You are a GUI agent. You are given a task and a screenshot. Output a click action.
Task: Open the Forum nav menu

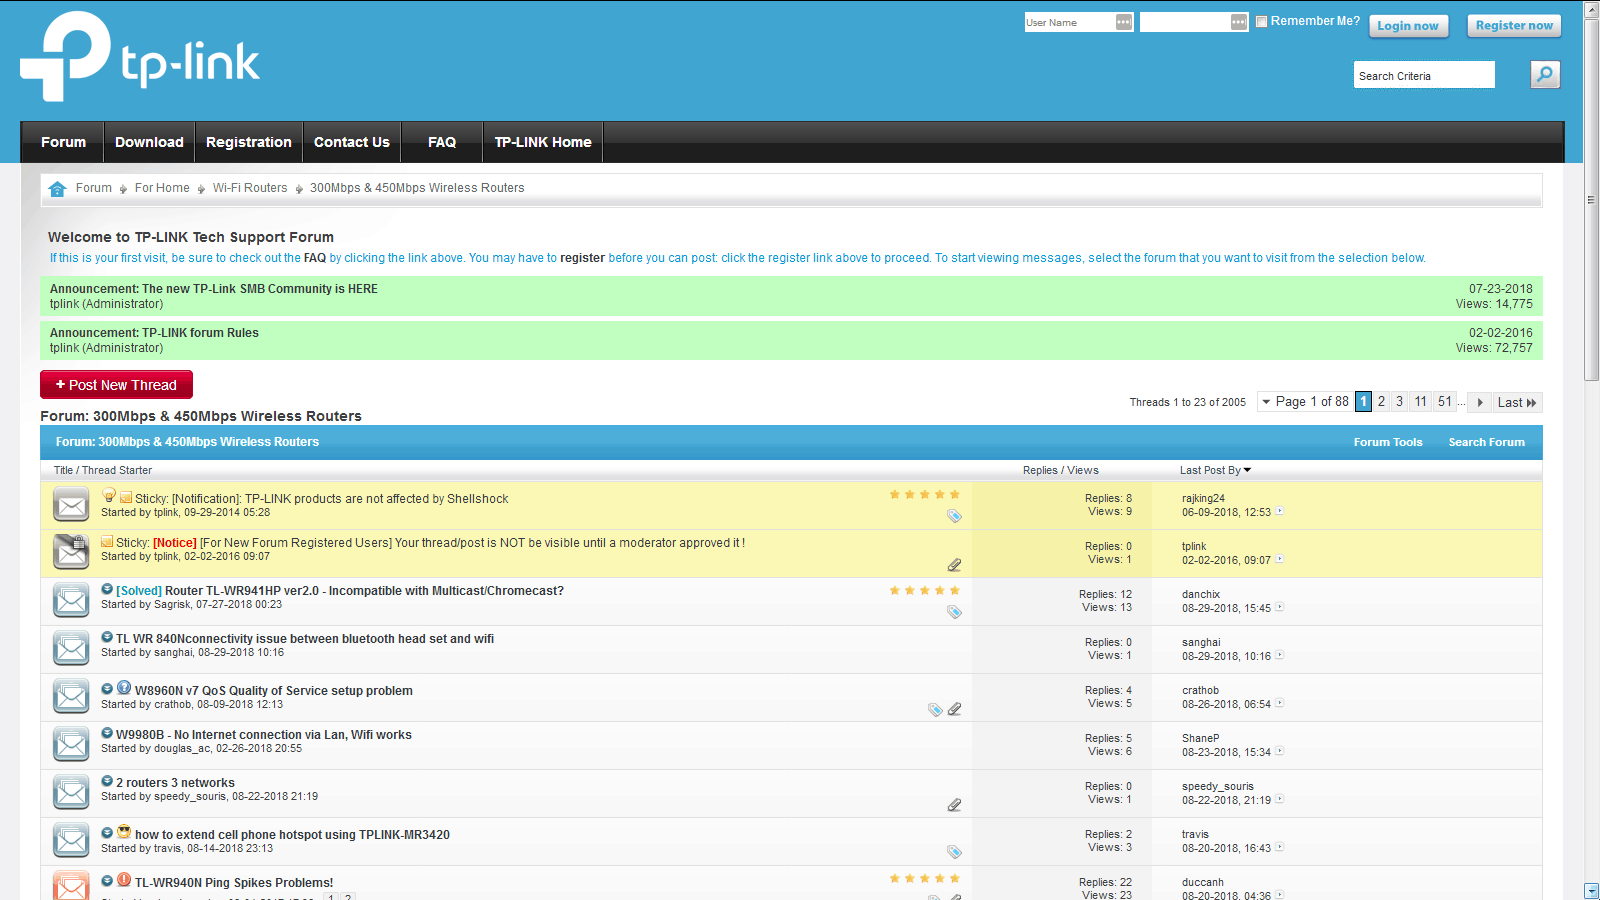tap(63, 142)
